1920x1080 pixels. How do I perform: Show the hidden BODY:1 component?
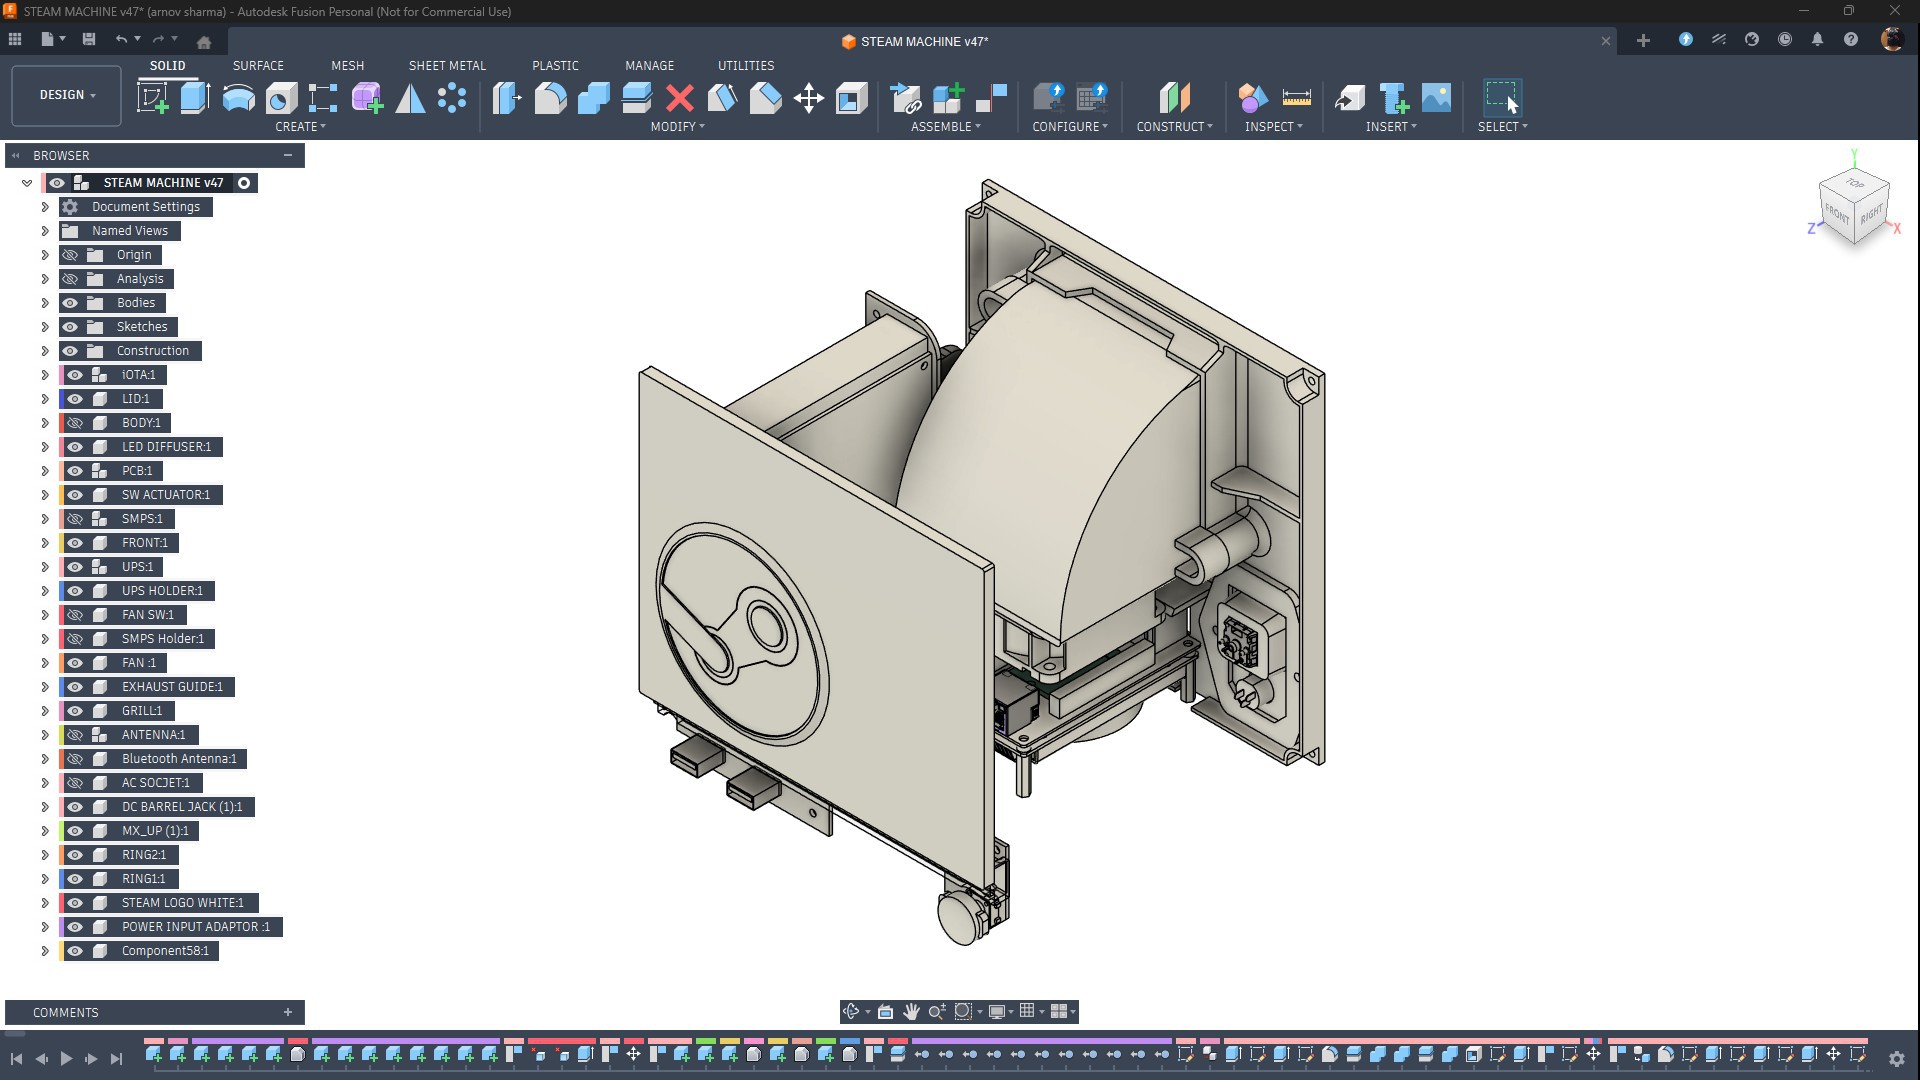coord(75,423)
